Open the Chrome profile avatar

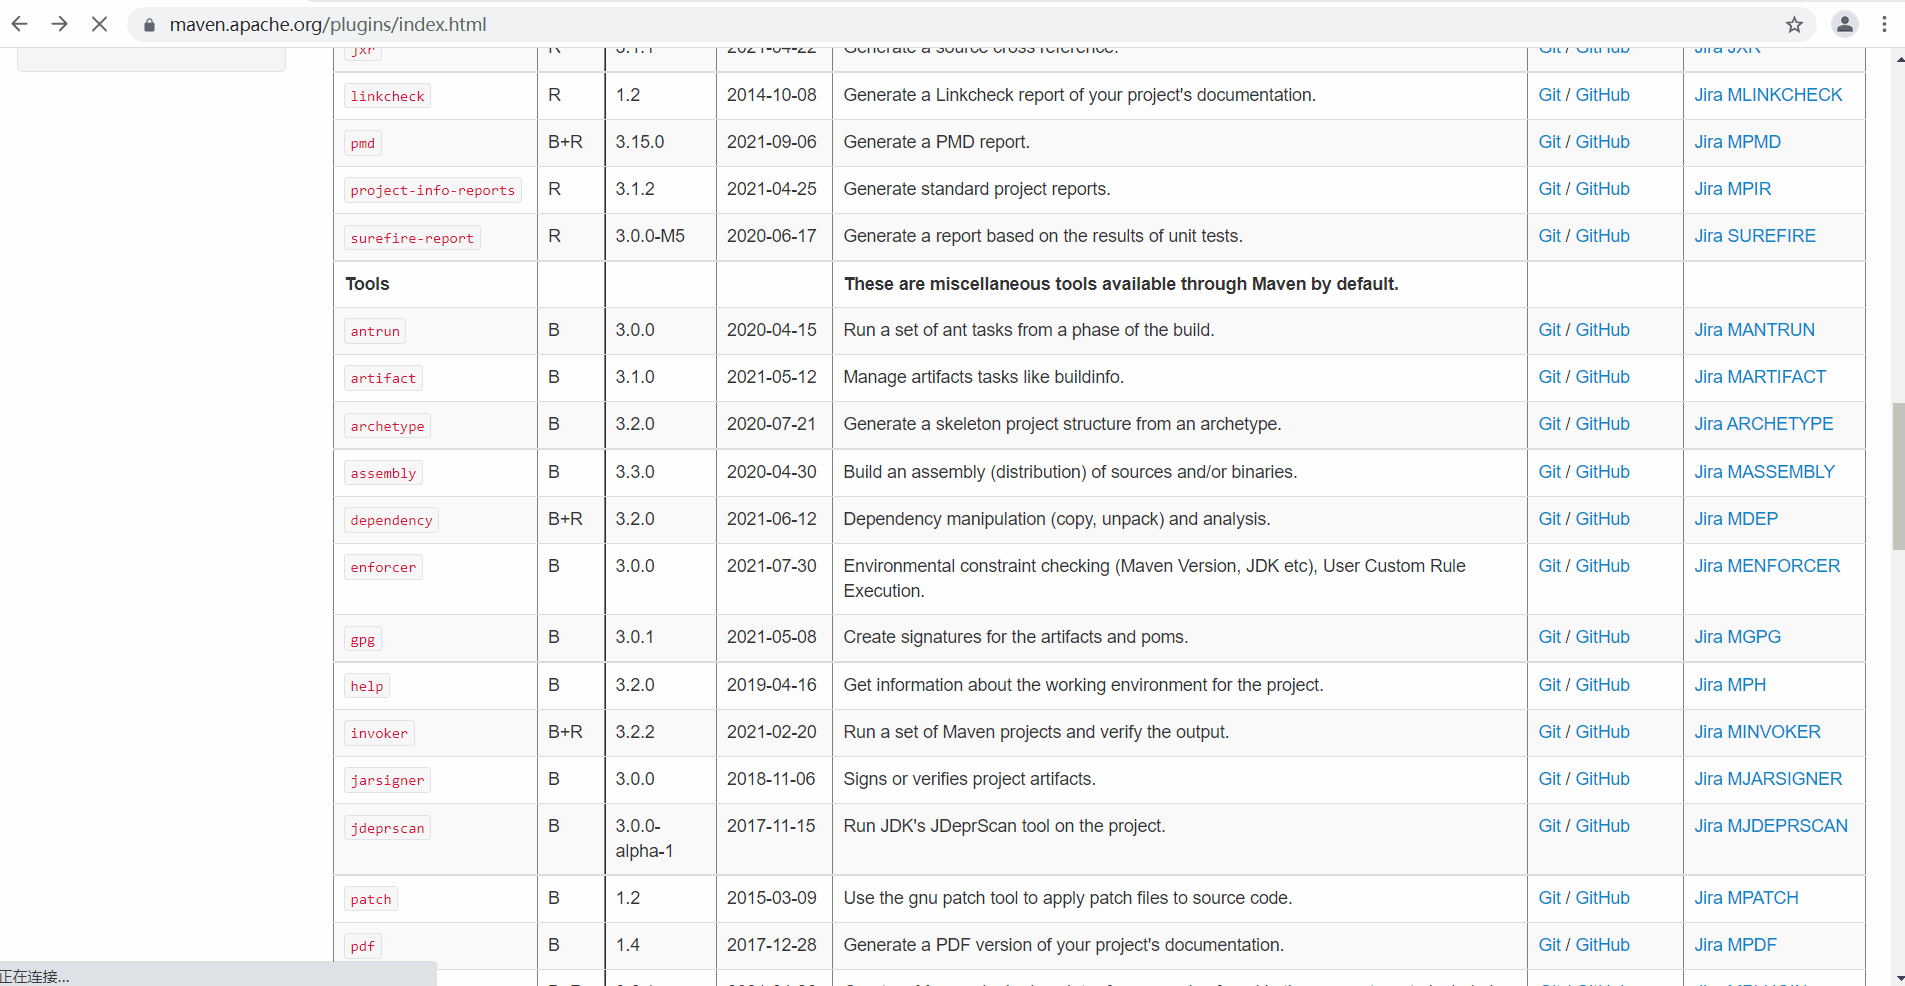tap(1845, 24)
